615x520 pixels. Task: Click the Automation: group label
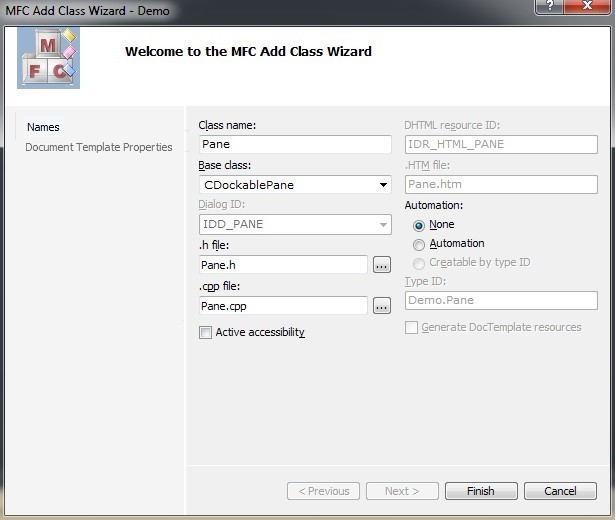pyautogui.click(x=434, y=205)
